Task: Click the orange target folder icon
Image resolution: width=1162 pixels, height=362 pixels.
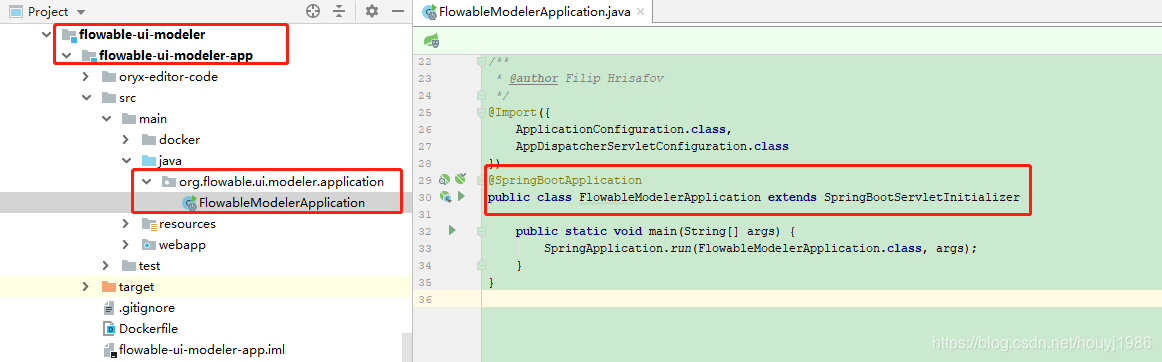Action: coord(108,286)
